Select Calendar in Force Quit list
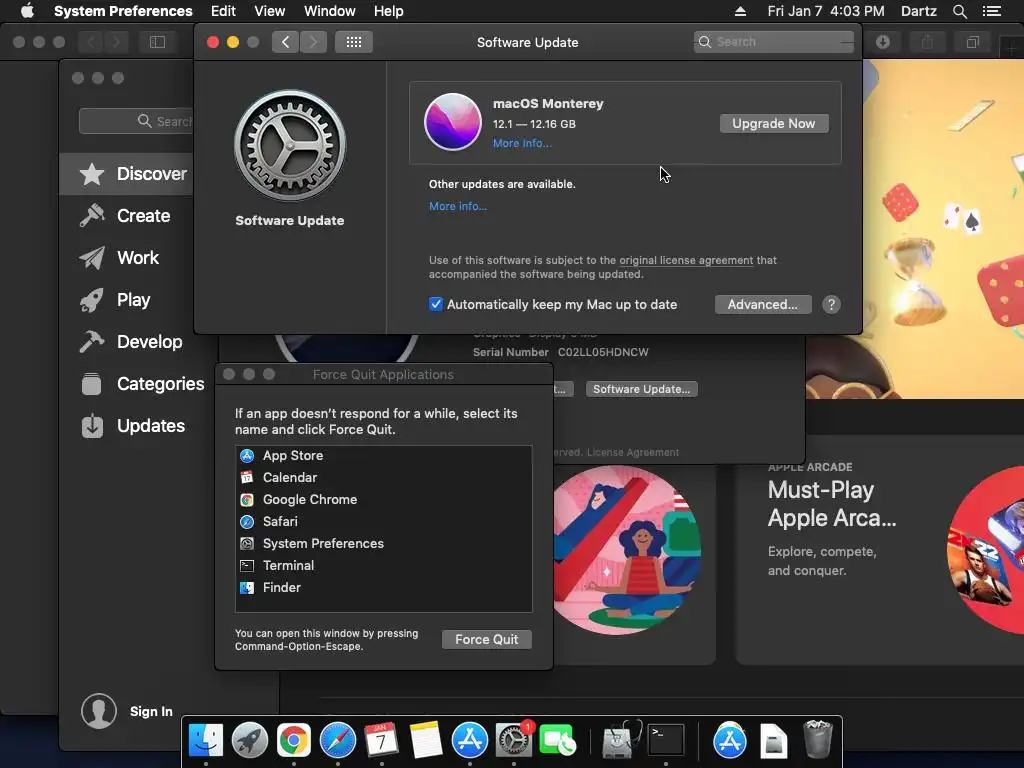Screen dimensions: 1024x768 point(383,477)
